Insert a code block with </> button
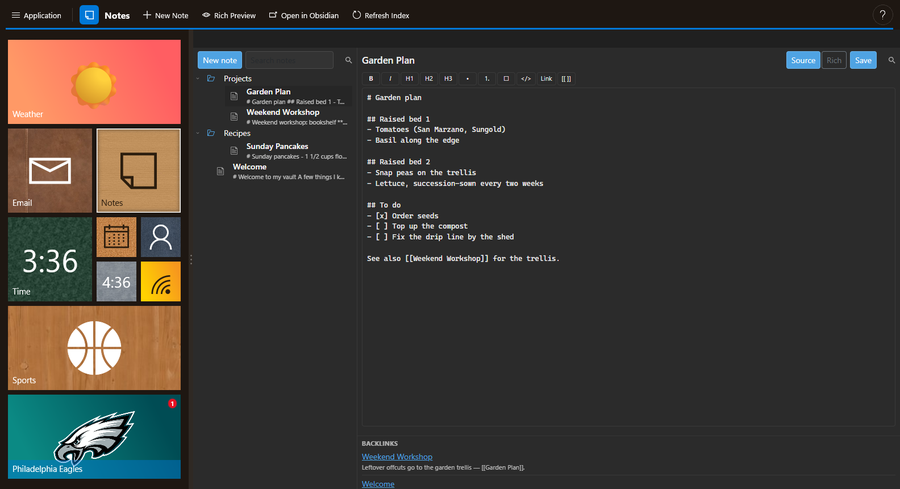The width and height of the screenshot is (900, 489). click(526, 79)
